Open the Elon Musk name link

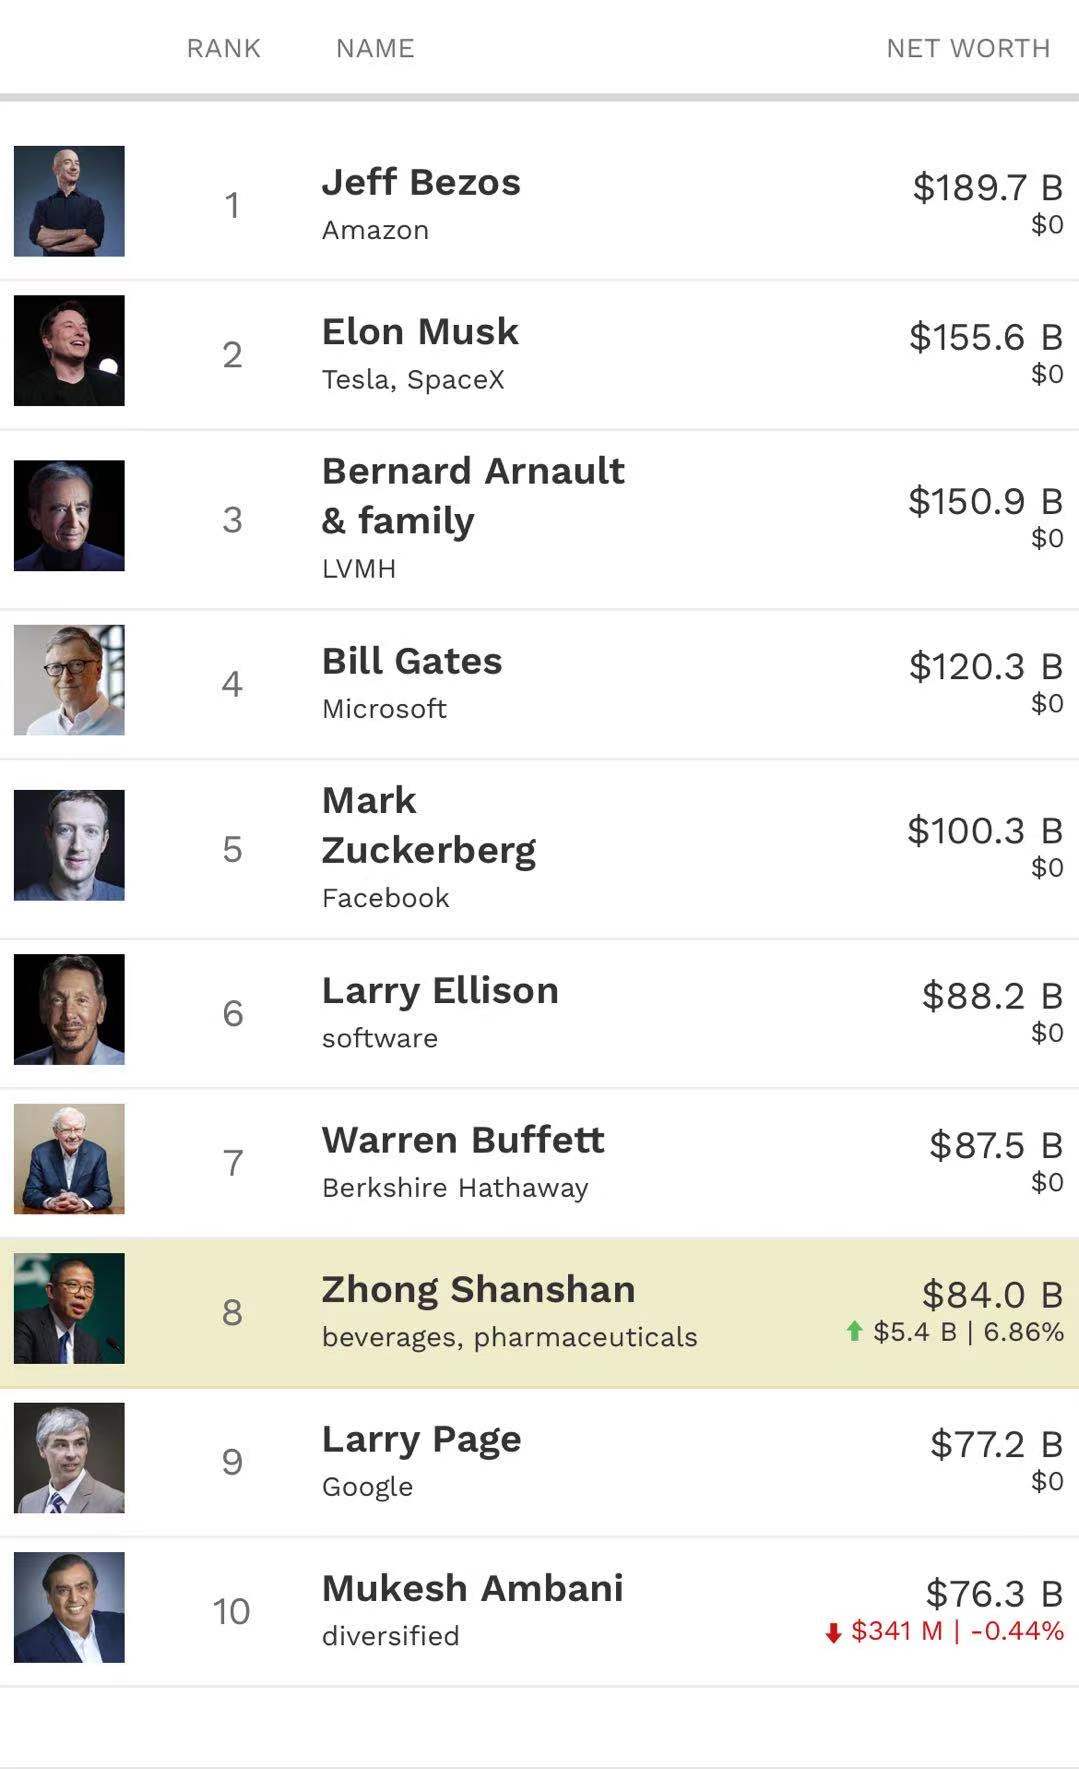(420, 332)
